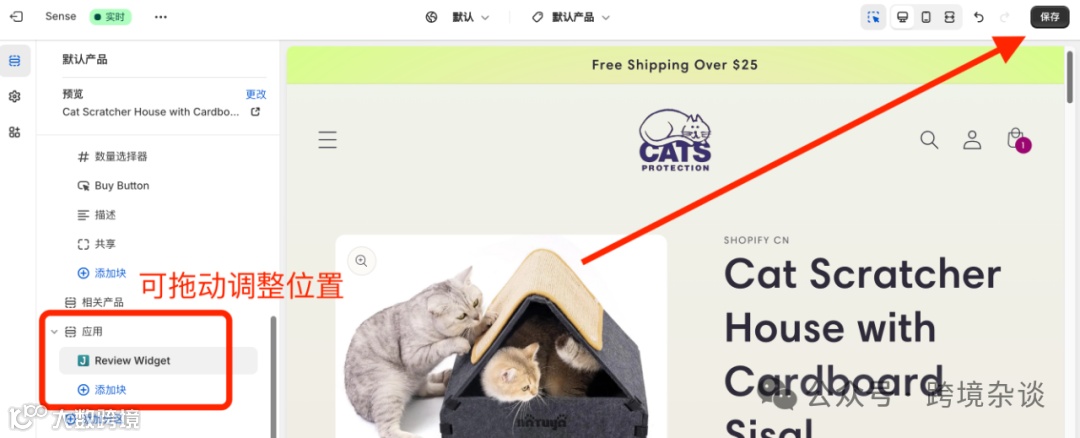
Task: Open preview product in external link icon
Action: (x=255, y=112)
